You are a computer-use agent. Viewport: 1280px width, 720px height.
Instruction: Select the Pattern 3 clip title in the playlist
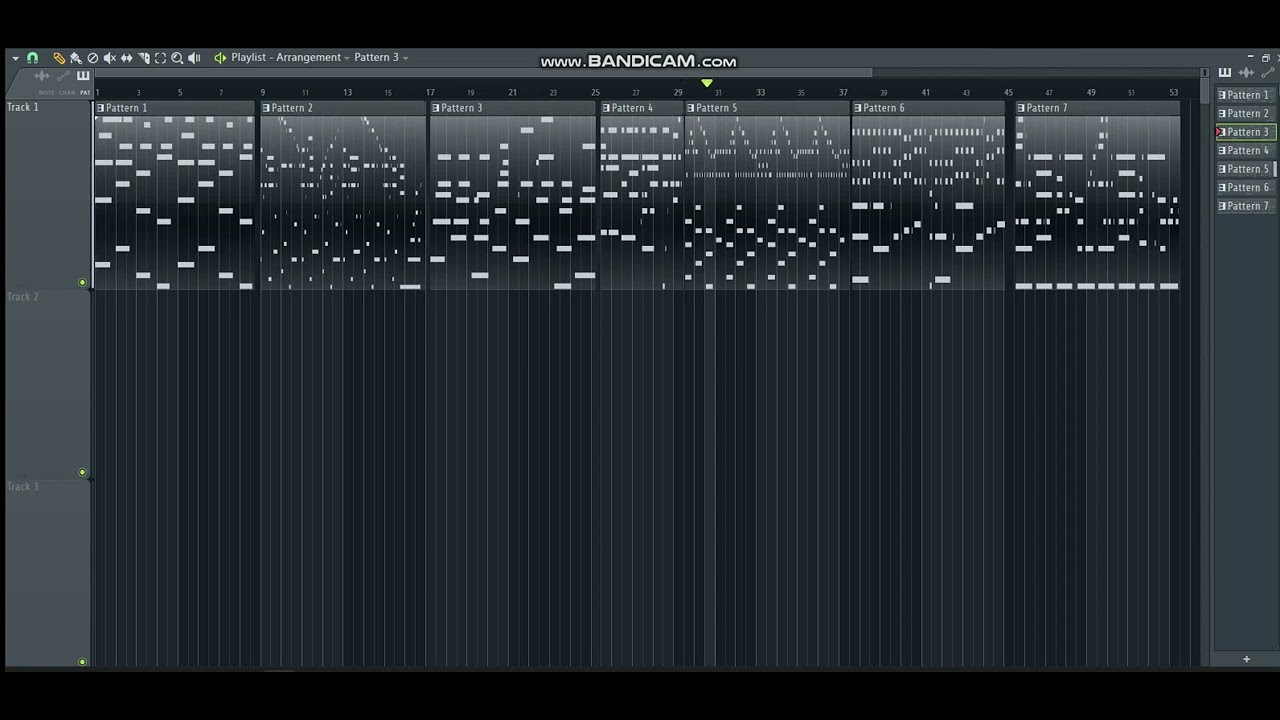[461, 108]
